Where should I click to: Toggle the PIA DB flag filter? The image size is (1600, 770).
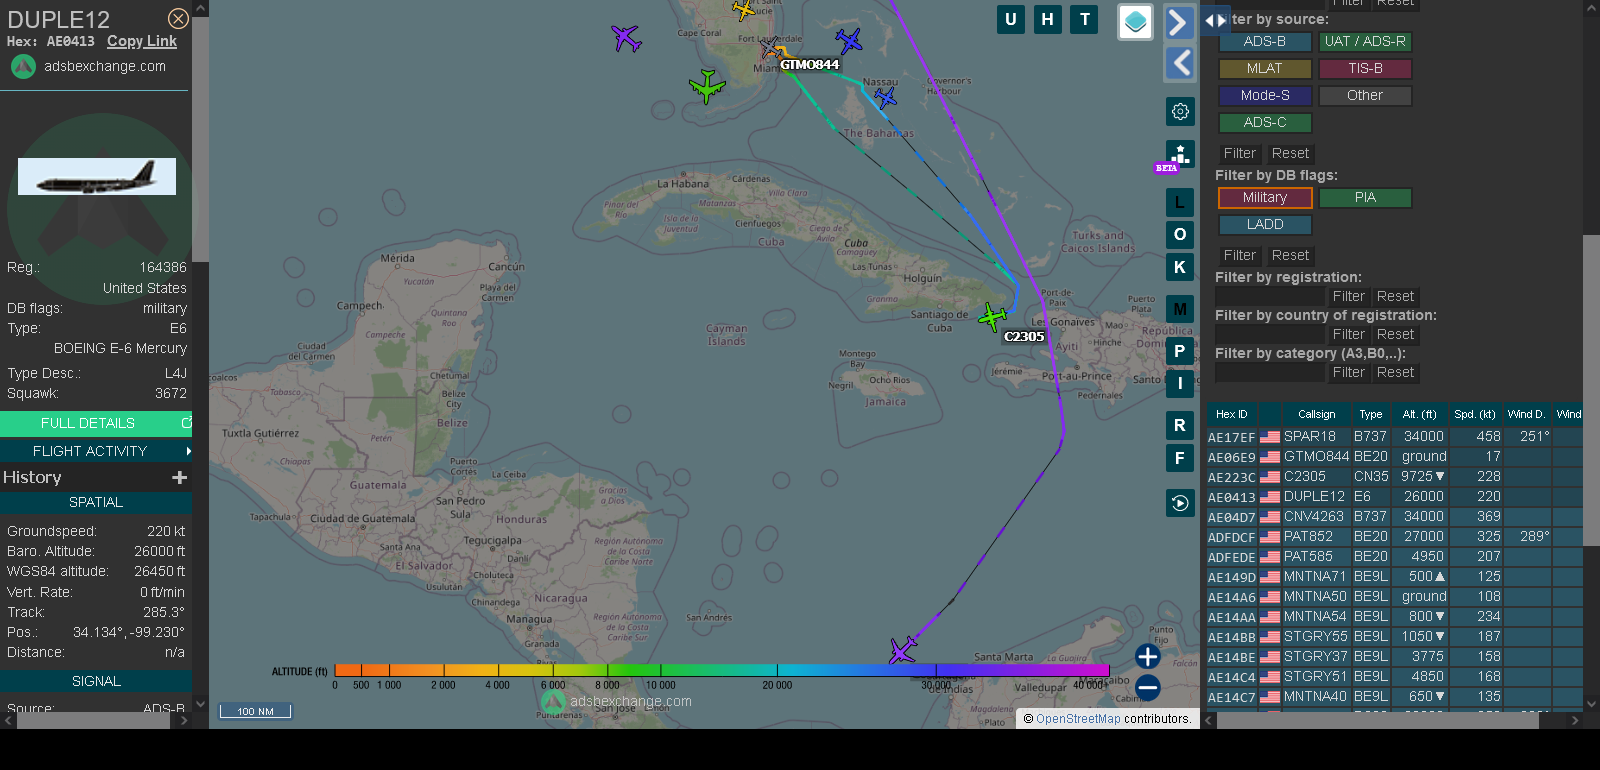coord(1365,198)
